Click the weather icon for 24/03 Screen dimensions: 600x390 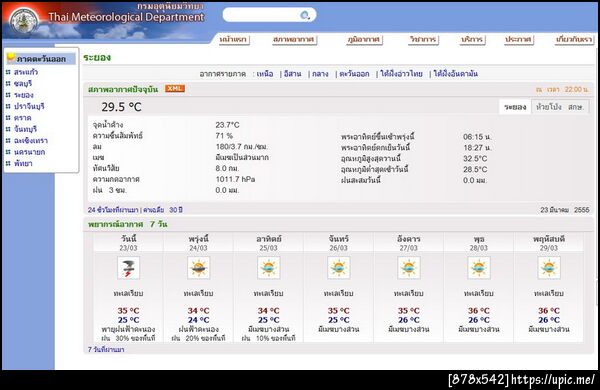click(x=198, y=268)
